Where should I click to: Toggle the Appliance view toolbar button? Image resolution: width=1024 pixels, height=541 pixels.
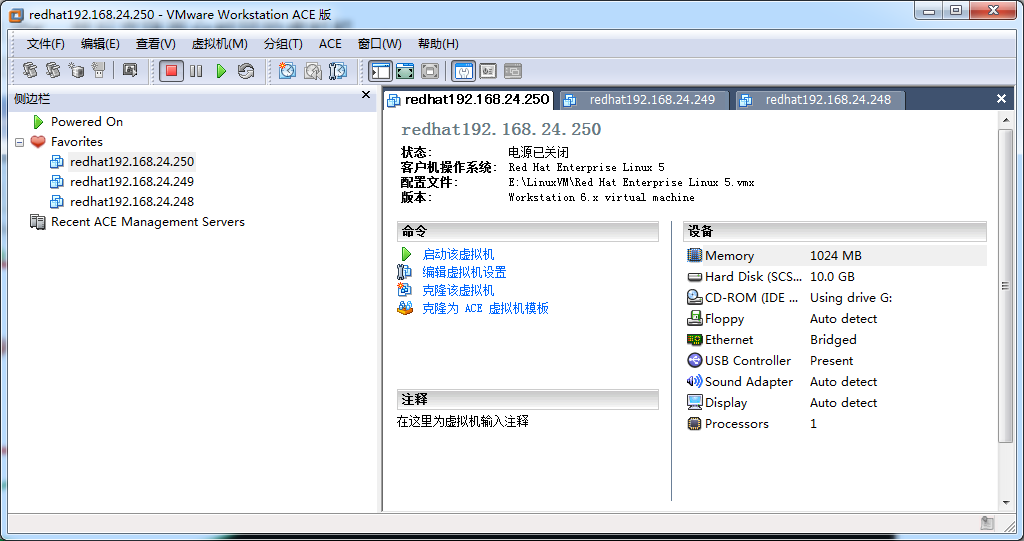488,71
